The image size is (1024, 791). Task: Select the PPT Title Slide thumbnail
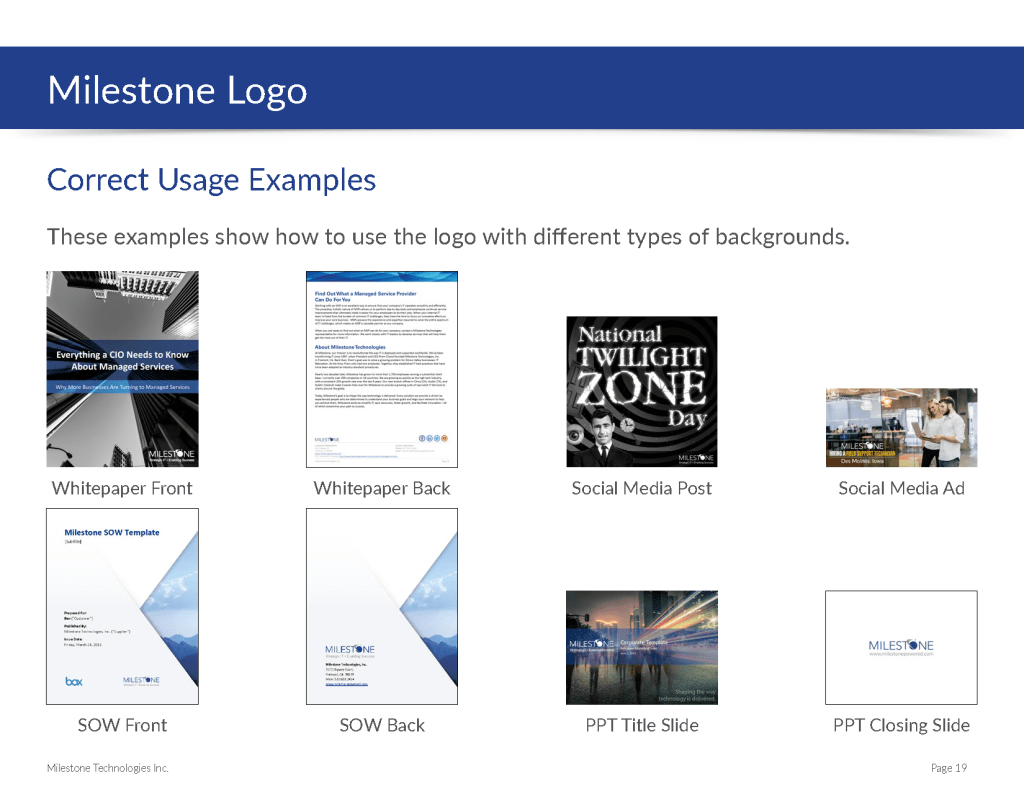coord(641,647)
